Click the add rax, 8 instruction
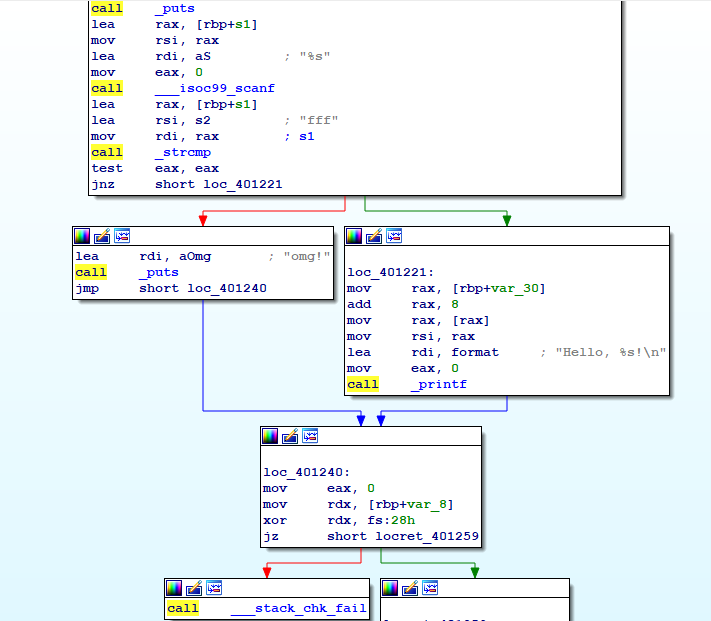The height and width of the screenshot is (621, 711). (403, 305)
